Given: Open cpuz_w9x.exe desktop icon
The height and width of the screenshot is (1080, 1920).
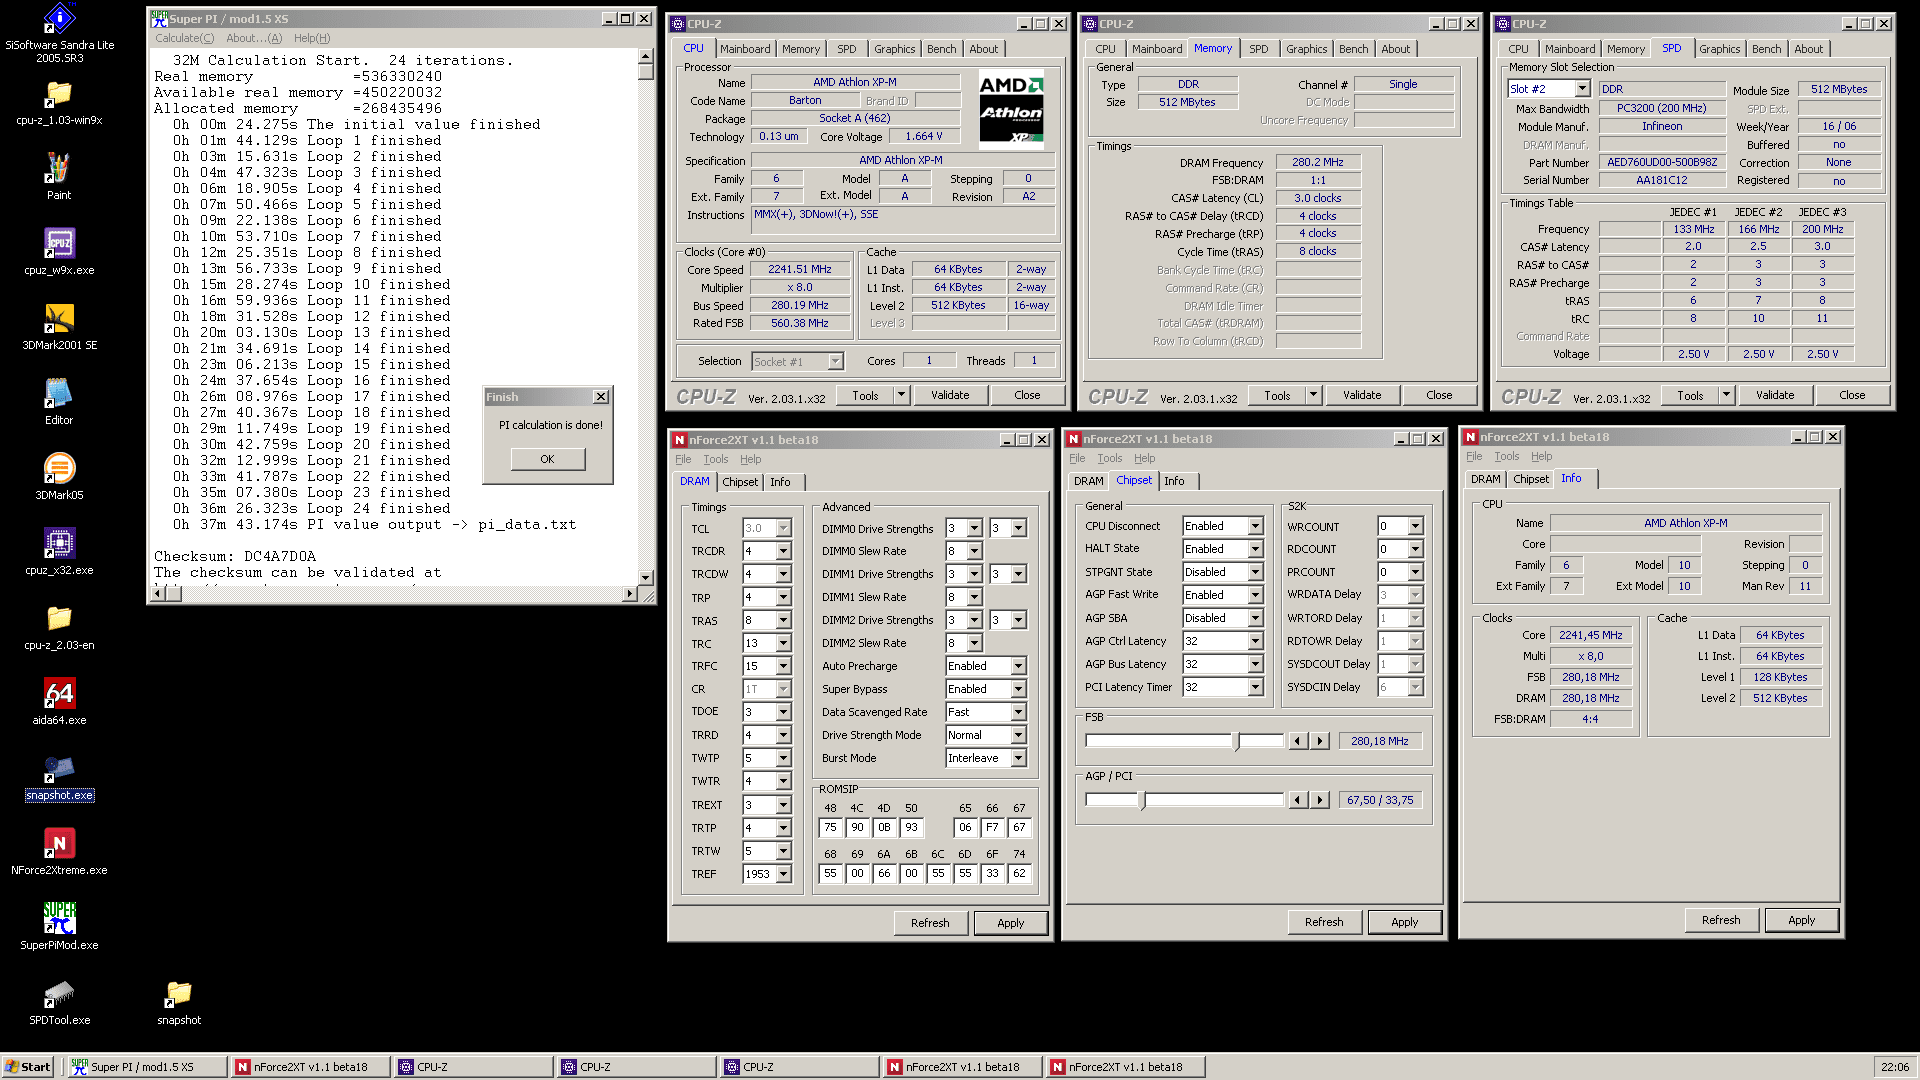Looking at the screenshot, I should [x=59, y=252].
